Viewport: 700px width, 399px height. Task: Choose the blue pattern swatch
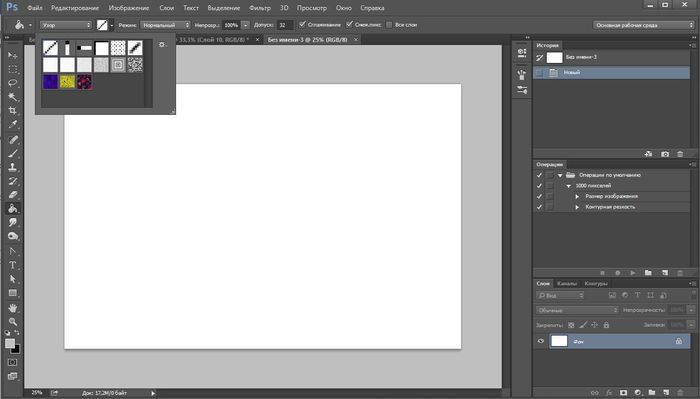coord(50,82)
